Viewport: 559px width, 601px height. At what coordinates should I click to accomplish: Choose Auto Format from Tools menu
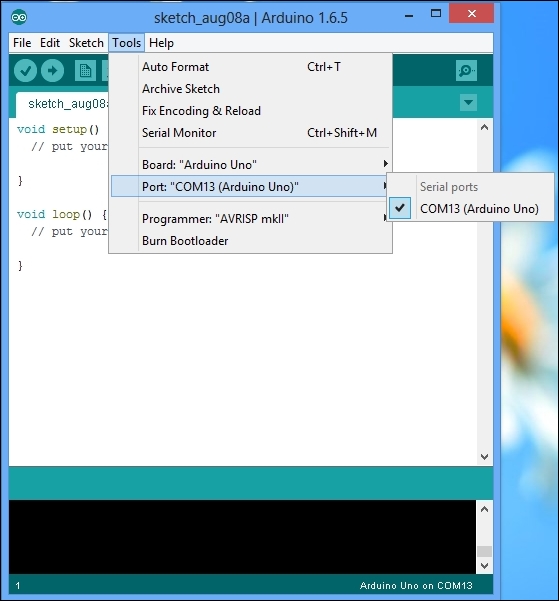pyautogui.click(x=250, y=67)
